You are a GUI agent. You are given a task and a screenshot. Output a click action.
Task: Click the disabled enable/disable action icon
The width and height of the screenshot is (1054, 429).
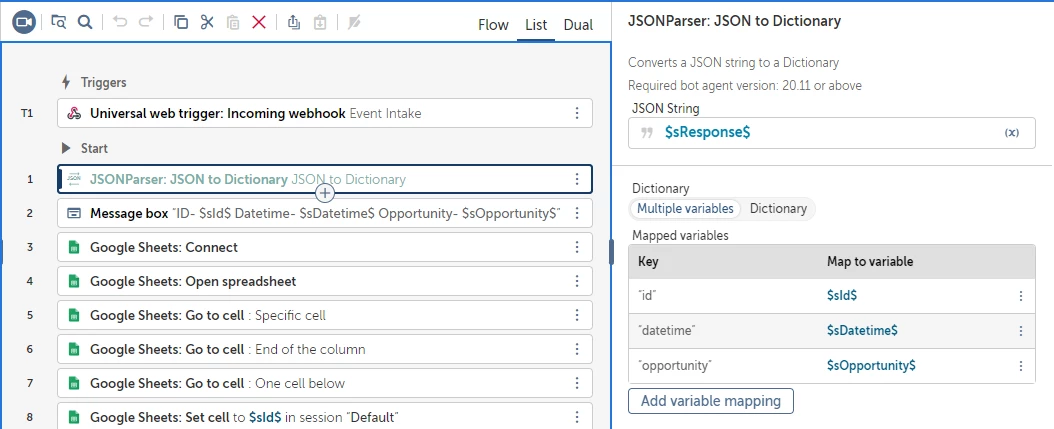tap(354, 22)
